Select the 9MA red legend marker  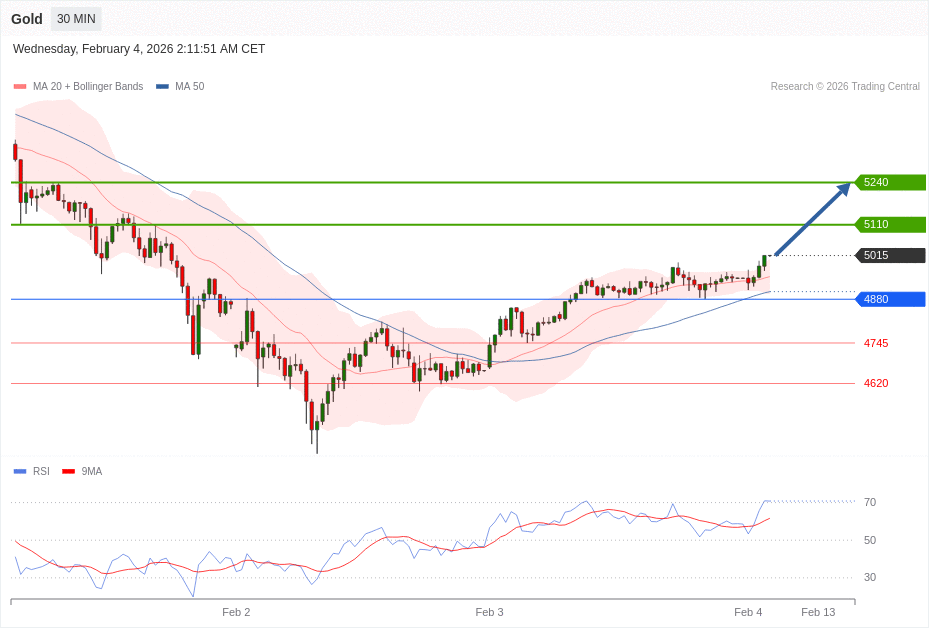click(x=66, y=471)
